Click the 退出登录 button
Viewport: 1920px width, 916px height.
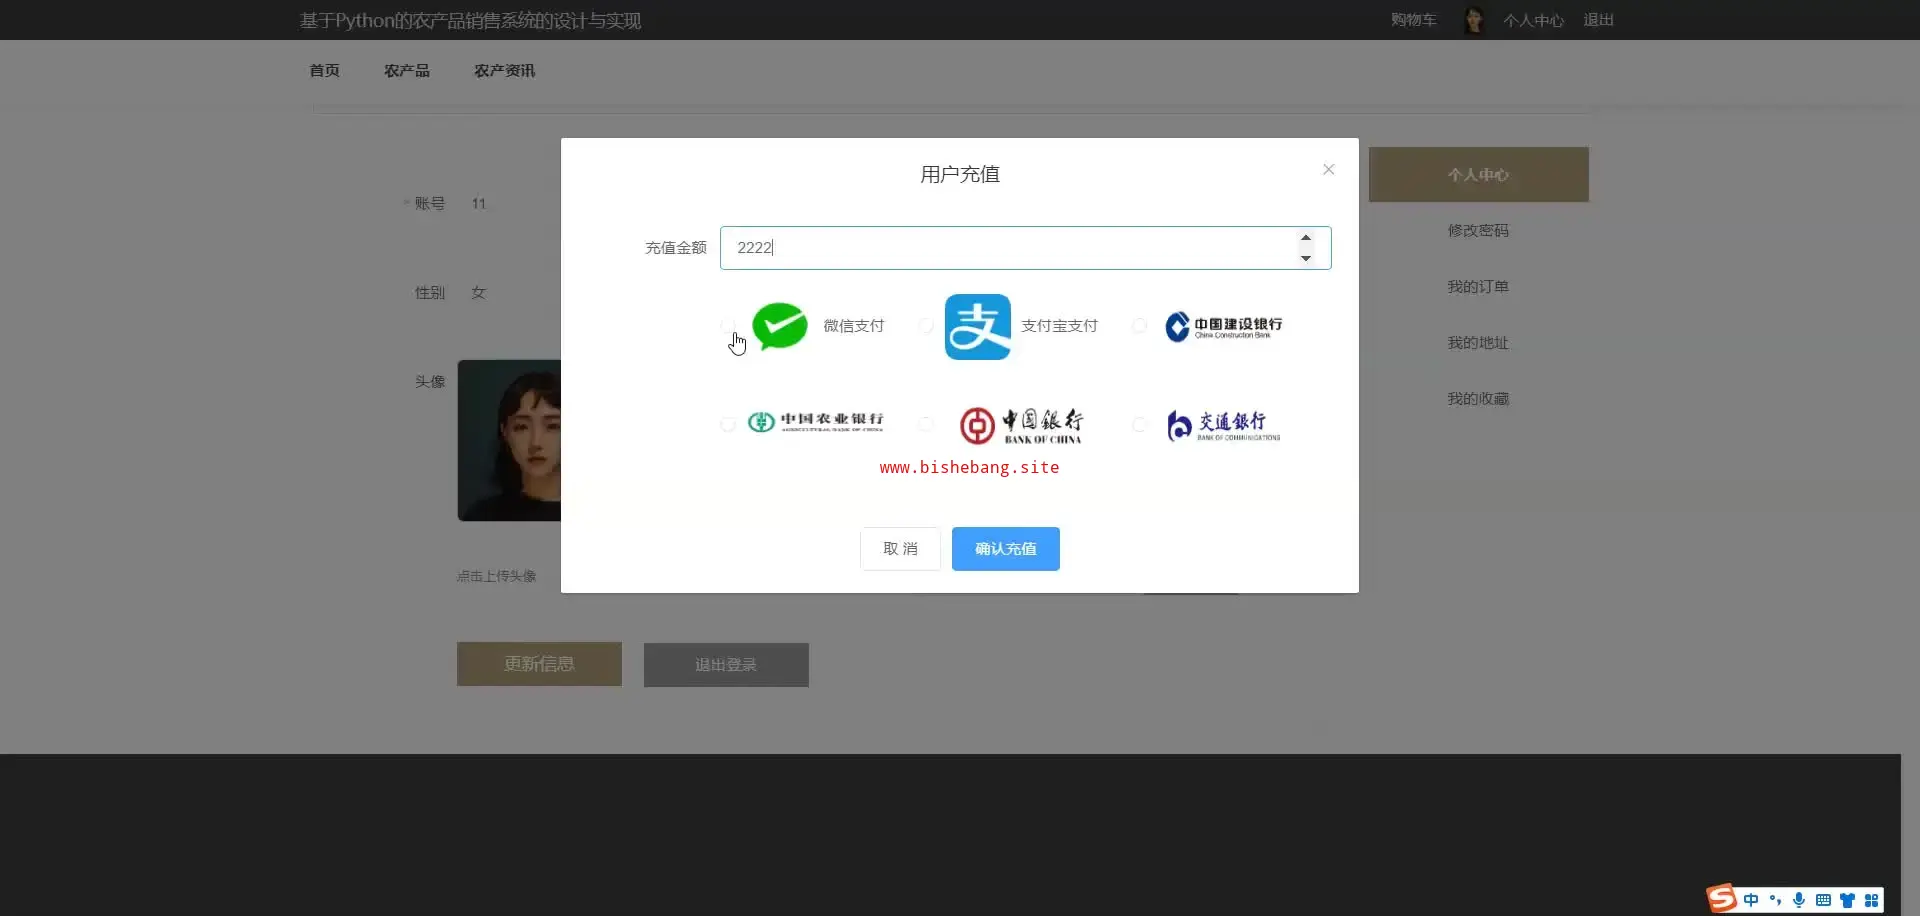tap(726, 665)
